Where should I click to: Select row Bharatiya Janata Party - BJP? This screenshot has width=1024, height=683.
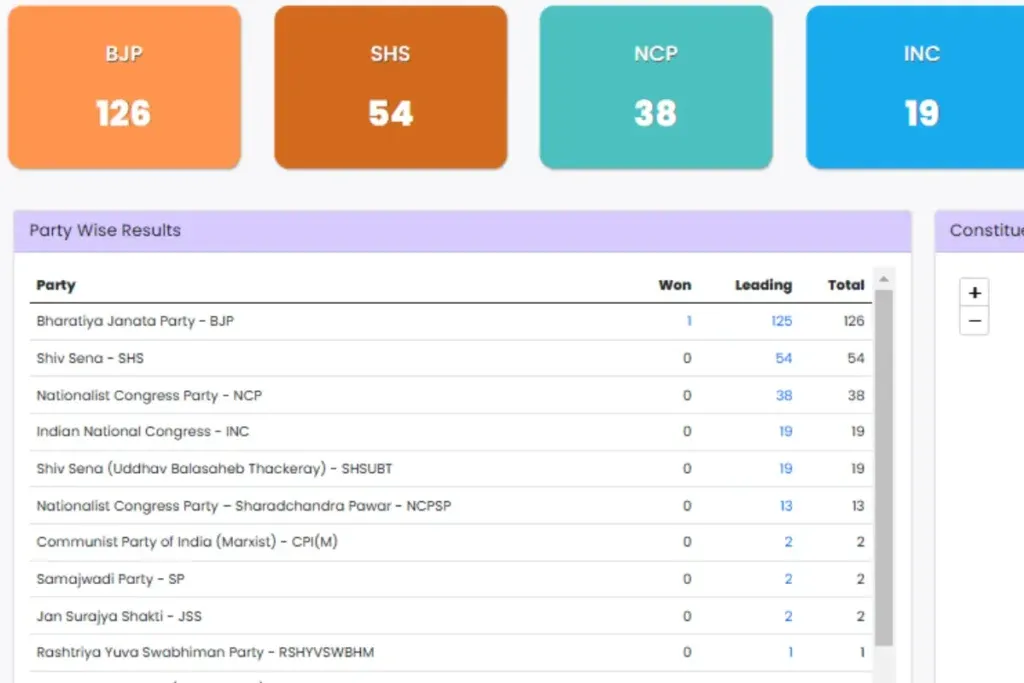click(x=451, y=321)
